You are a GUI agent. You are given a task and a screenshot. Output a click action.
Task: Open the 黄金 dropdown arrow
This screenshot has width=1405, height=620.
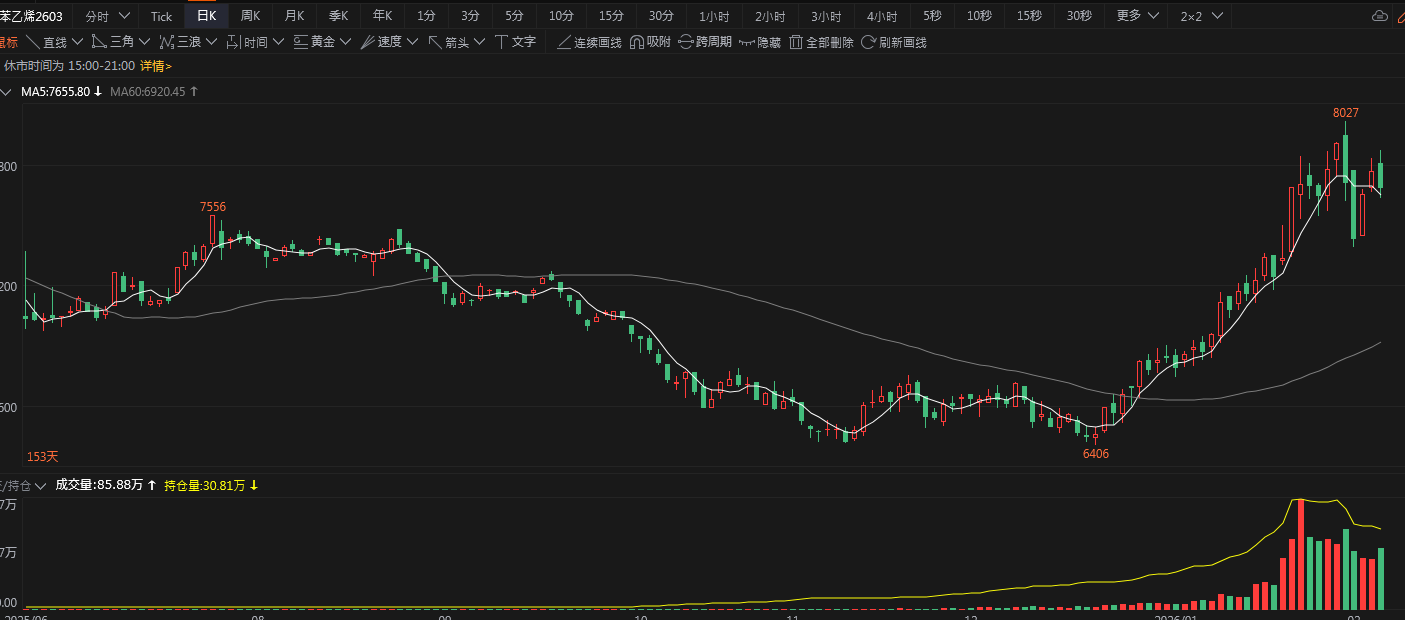coord(345,42)
